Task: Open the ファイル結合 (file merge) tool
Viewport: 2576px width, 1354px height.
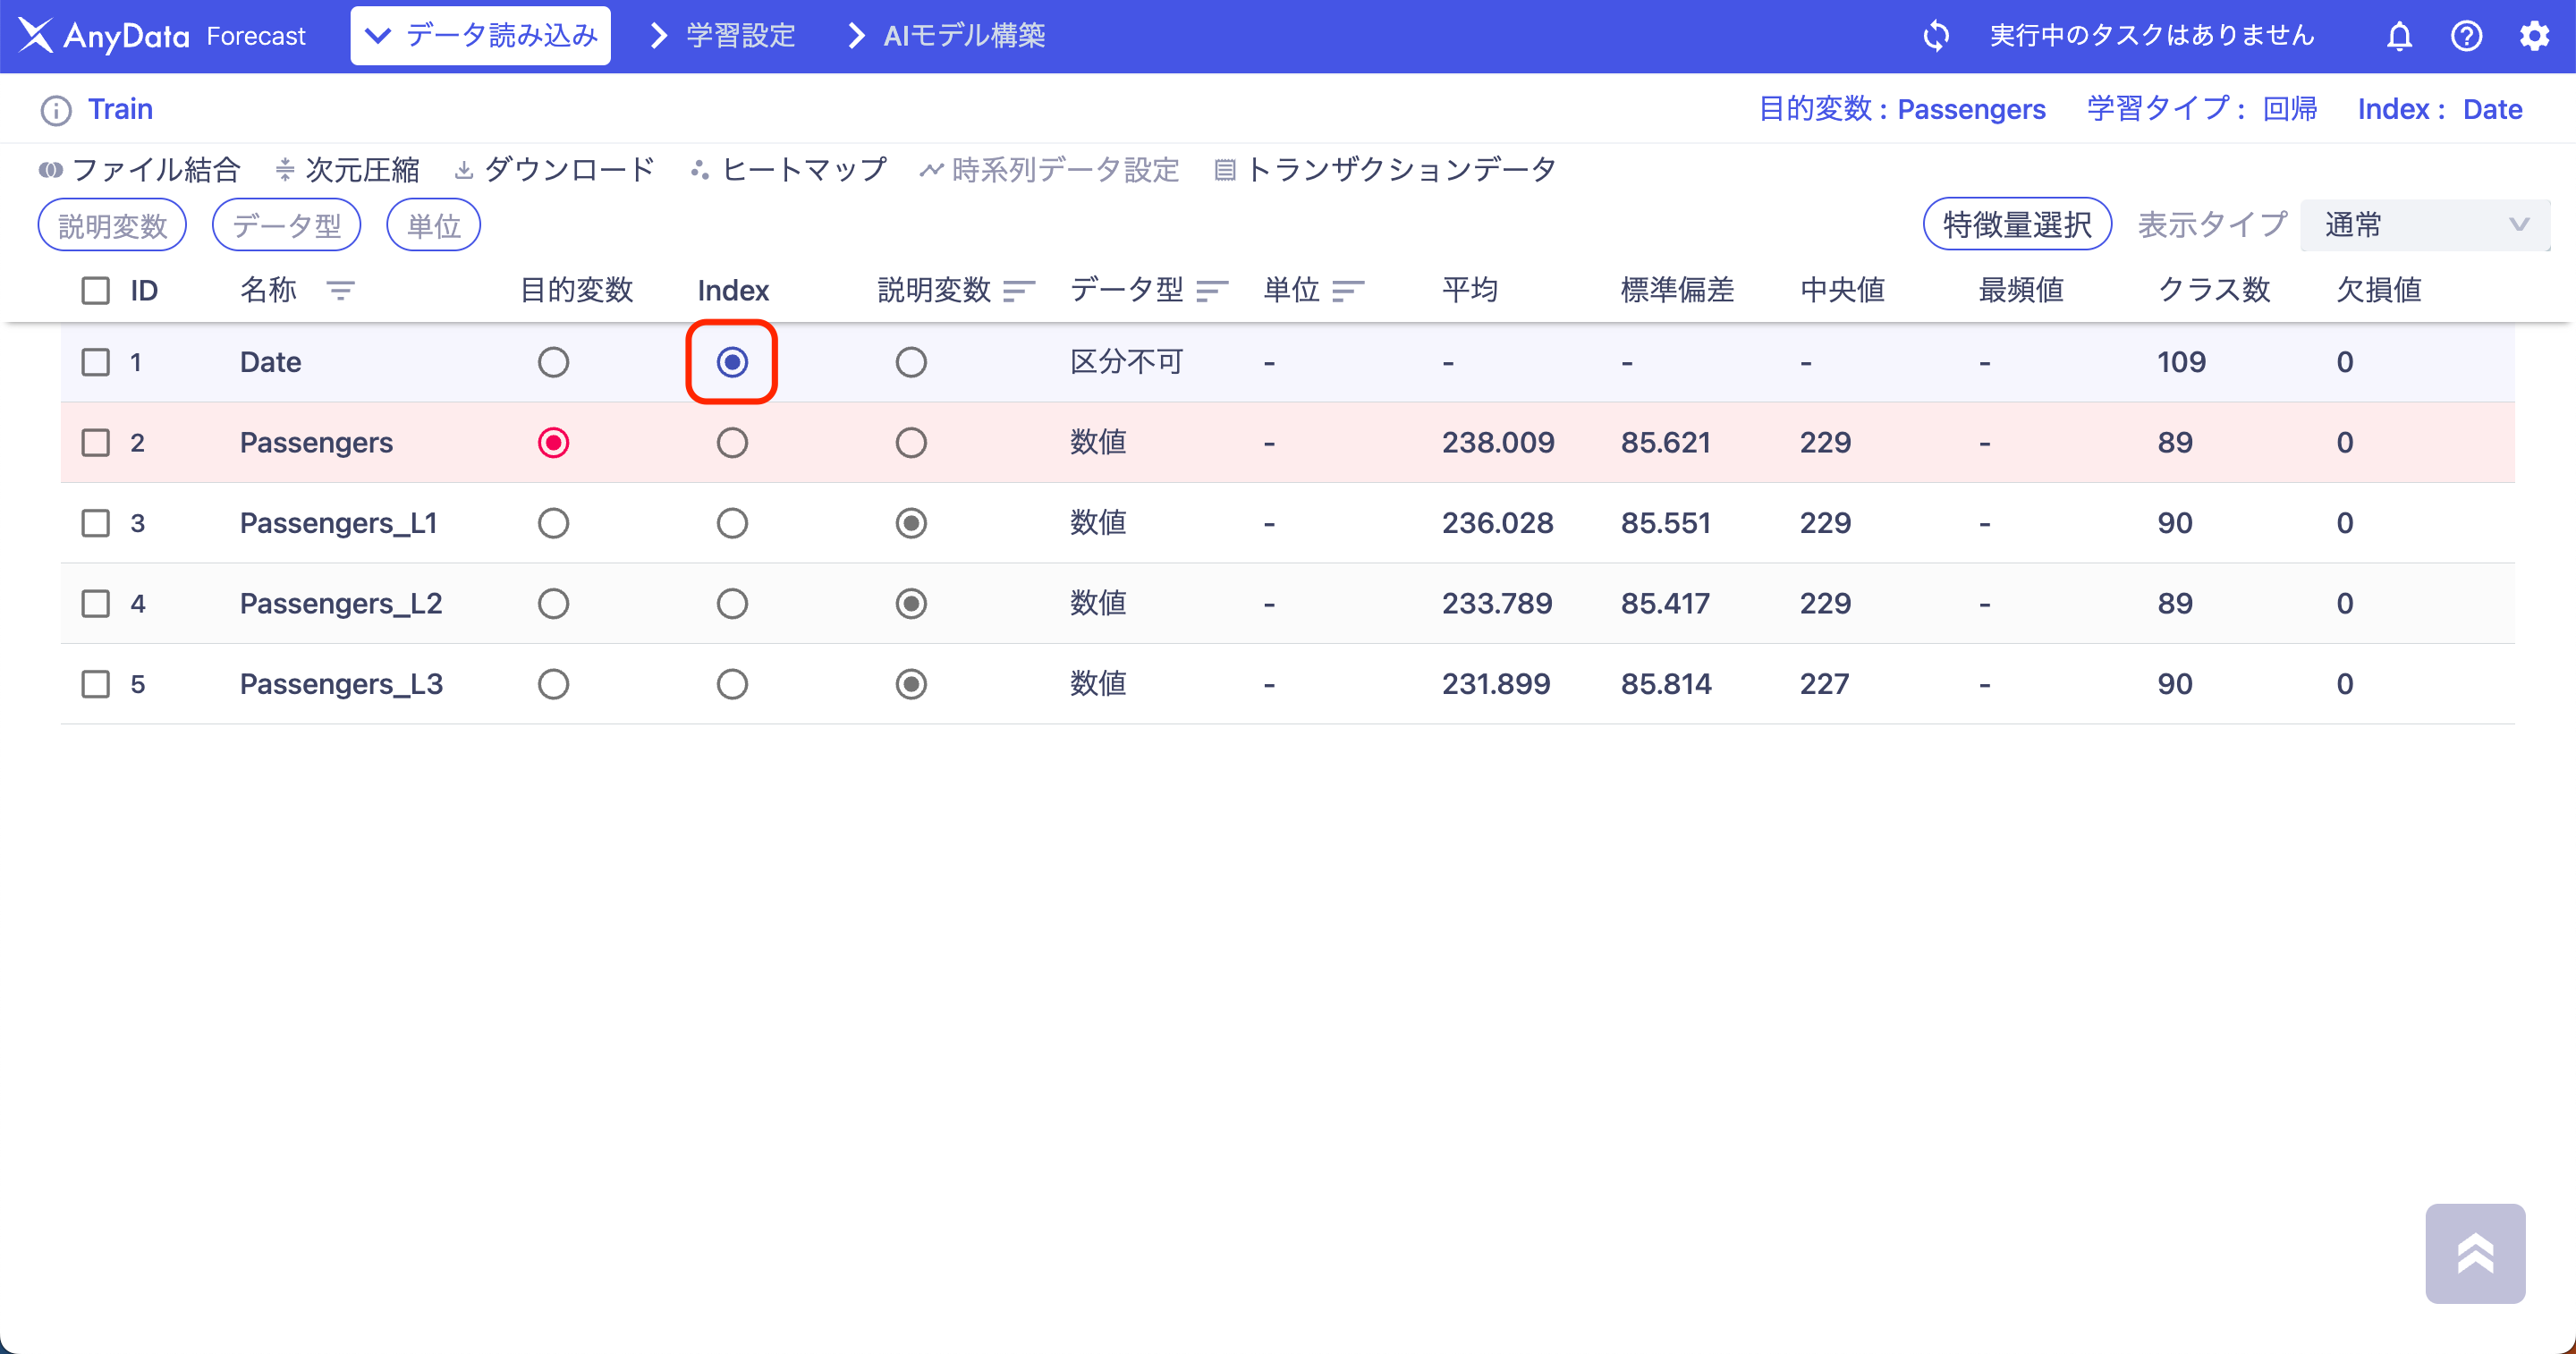Action: 139,169
